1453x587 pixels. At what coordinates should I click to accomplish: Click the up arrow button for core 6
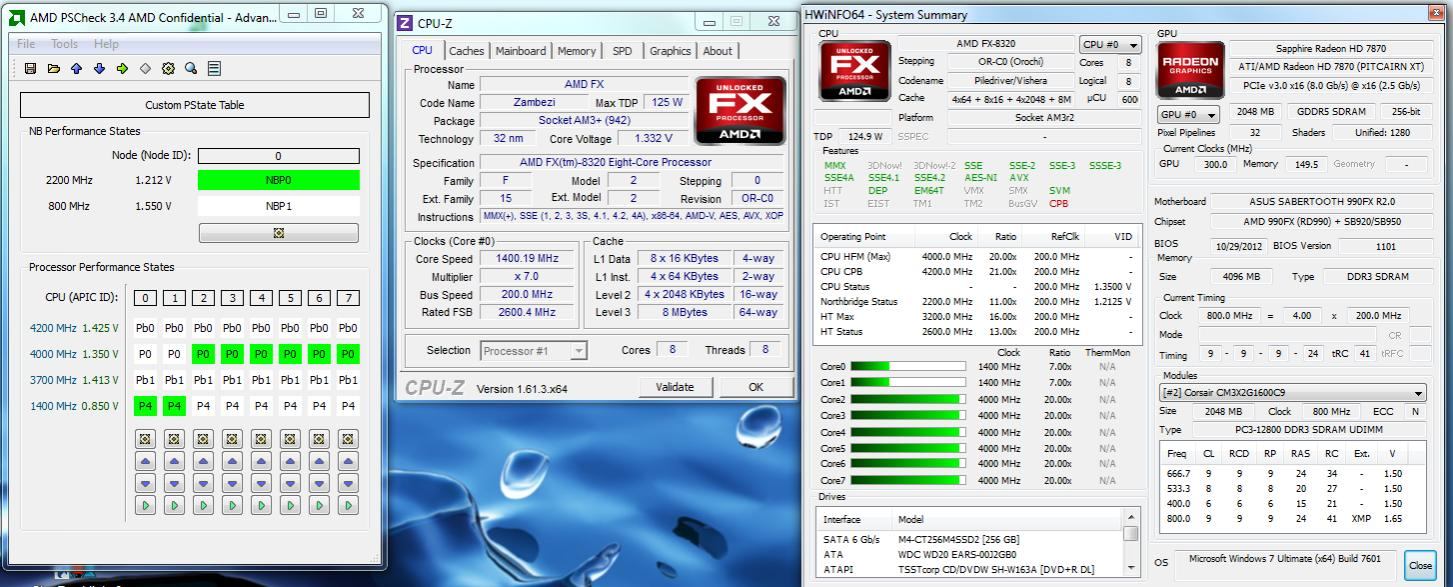click(x=319, y=461)
